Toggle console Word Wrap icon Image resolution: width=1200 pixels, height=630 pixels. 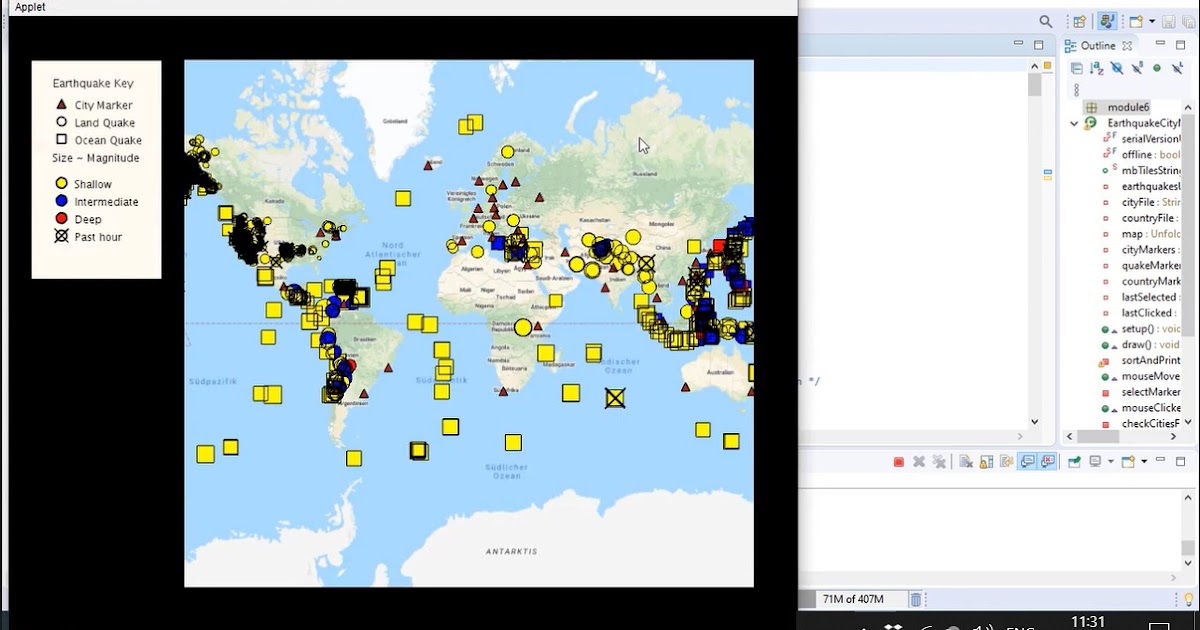tap(1006, 462)
